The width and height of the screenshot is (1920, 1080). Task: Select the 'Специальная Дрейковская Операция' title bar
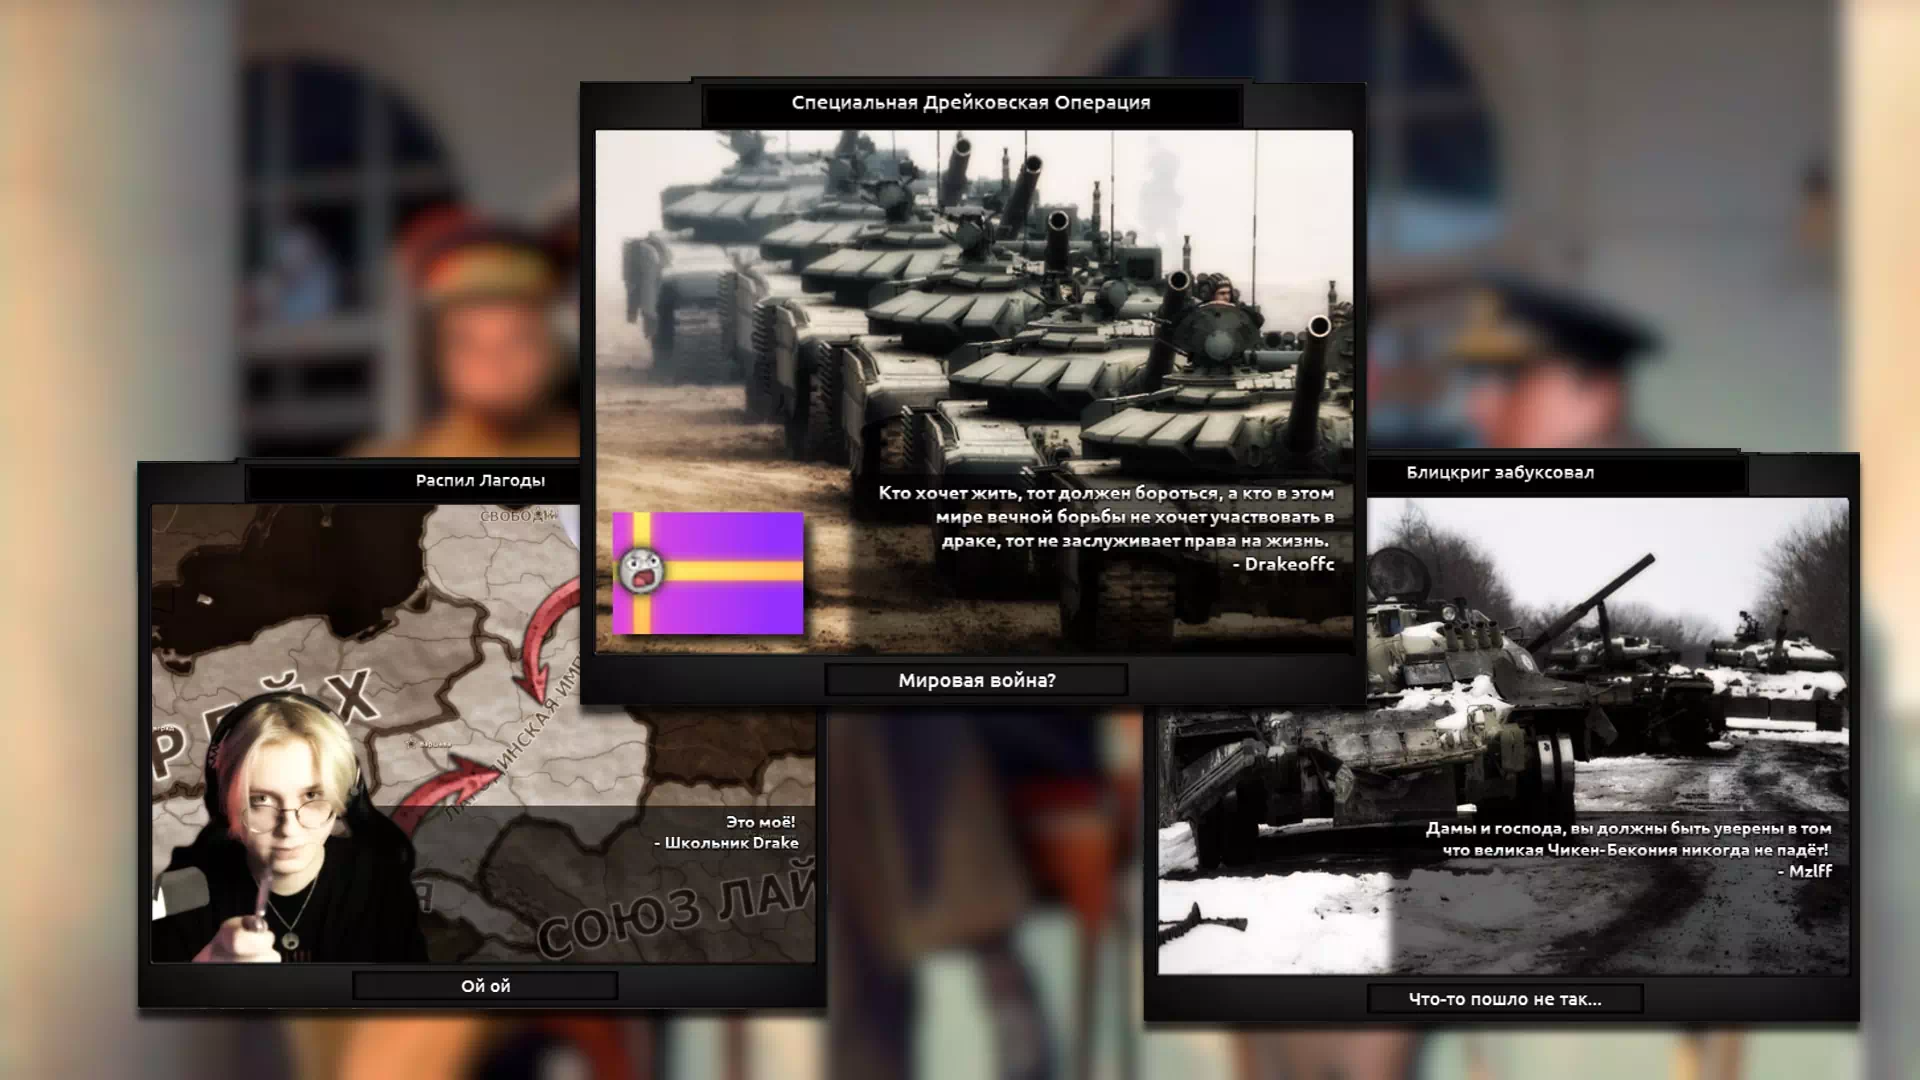coord(971,103)
